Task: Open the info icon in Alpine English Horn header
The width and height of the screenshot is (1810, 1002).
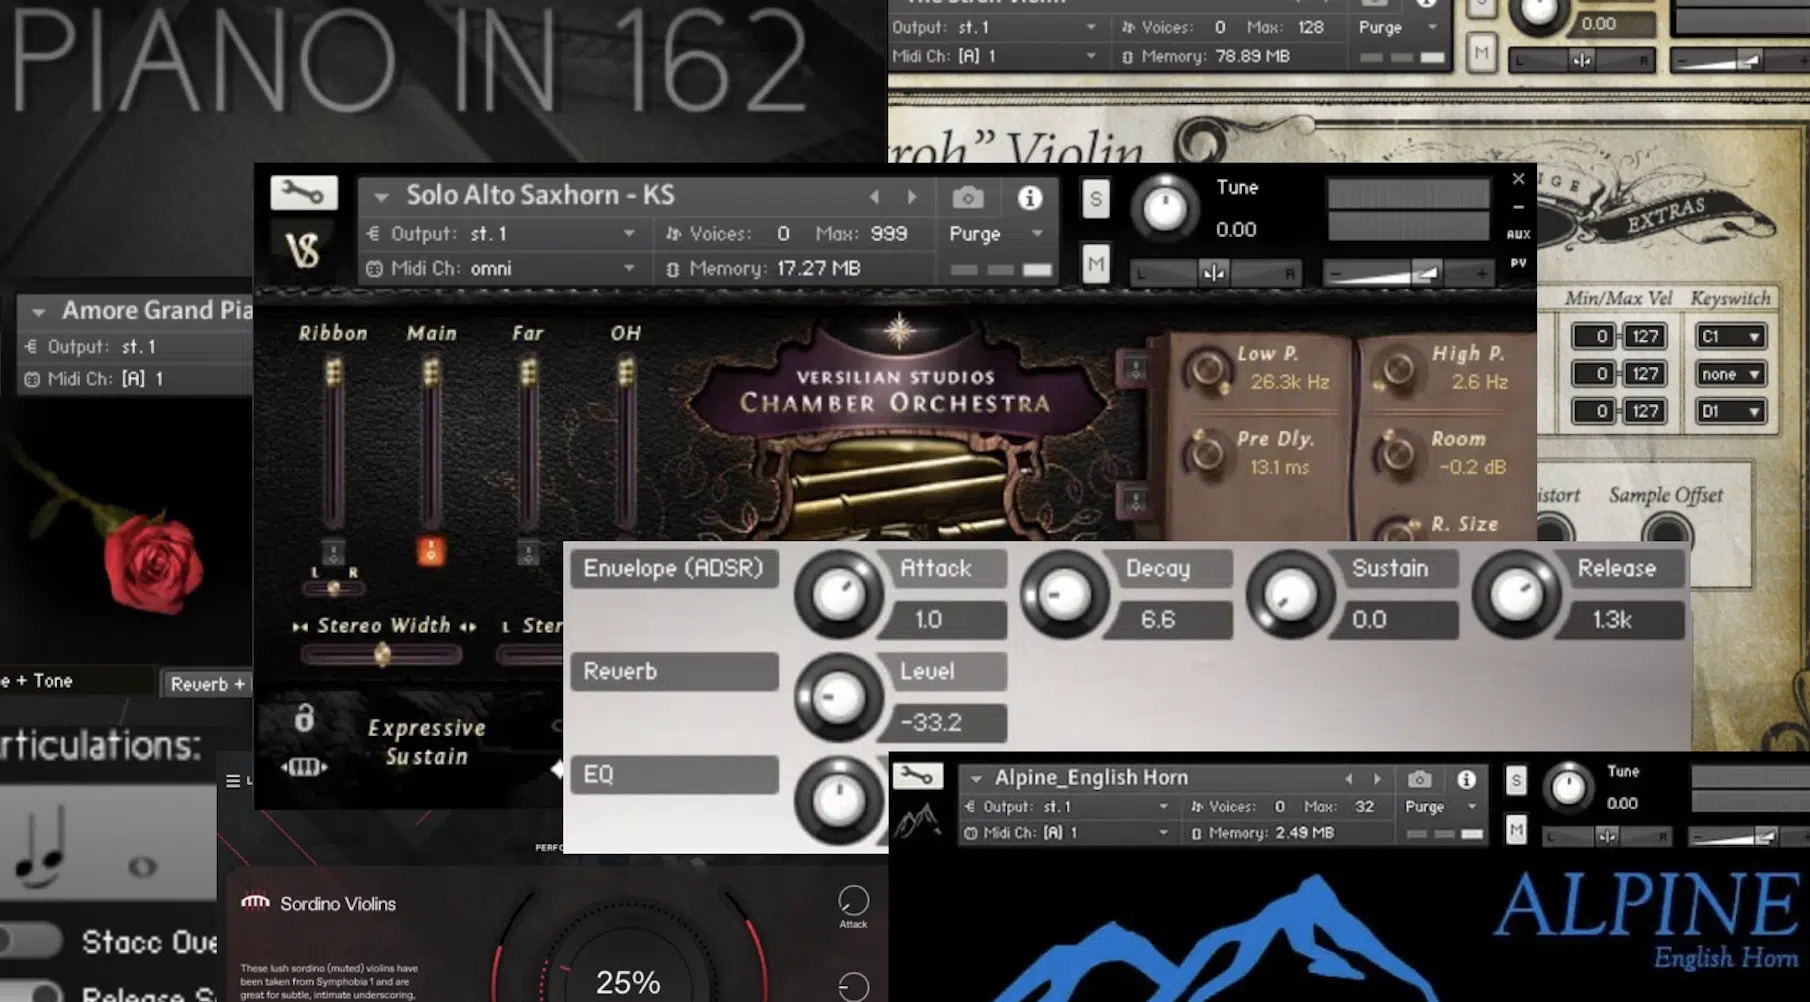Action: point(1466,779)
